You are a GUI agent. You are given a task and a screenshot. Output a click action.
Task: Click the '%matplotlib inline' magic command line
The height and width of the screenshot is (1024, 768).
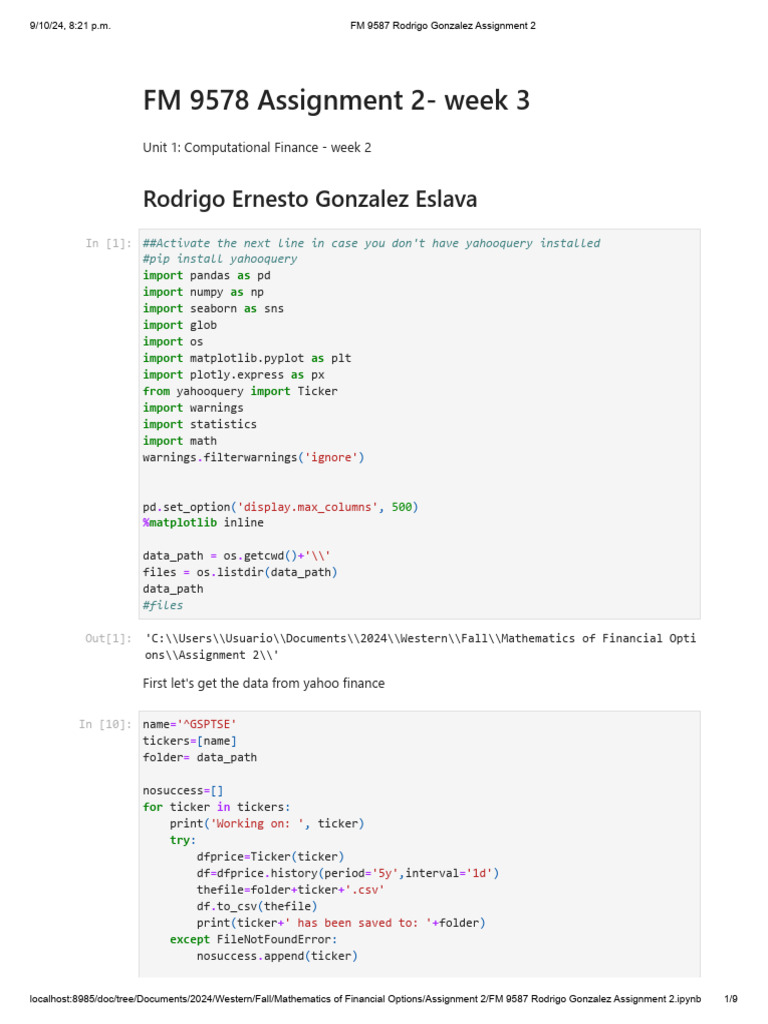[x=203, y=523]
